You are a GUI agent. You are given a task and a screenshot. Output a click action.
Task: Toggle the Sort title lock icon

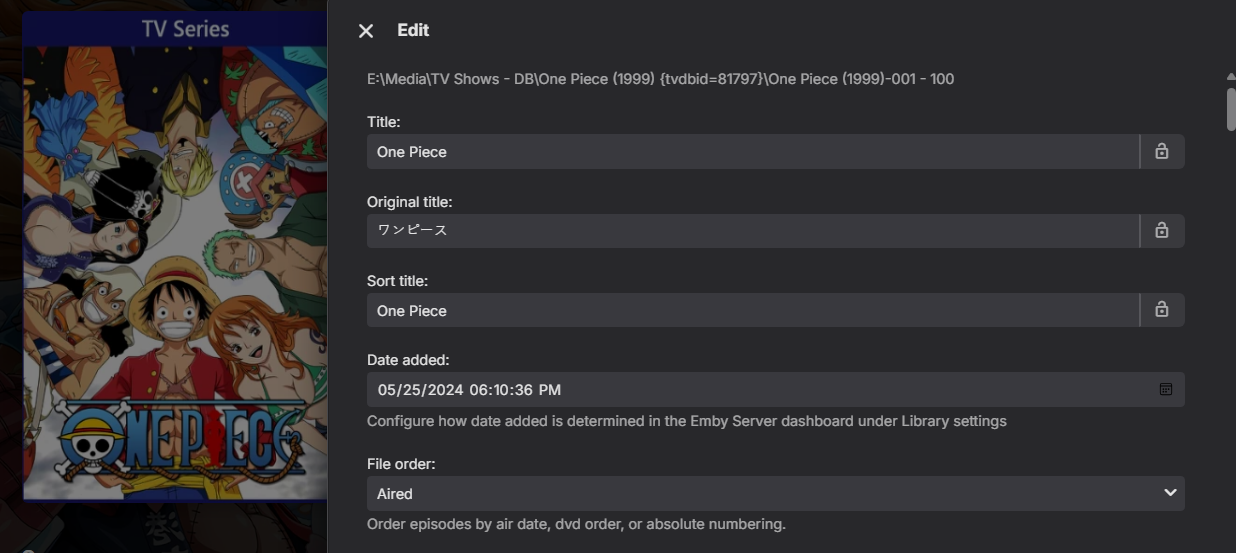coord(1162,310)
